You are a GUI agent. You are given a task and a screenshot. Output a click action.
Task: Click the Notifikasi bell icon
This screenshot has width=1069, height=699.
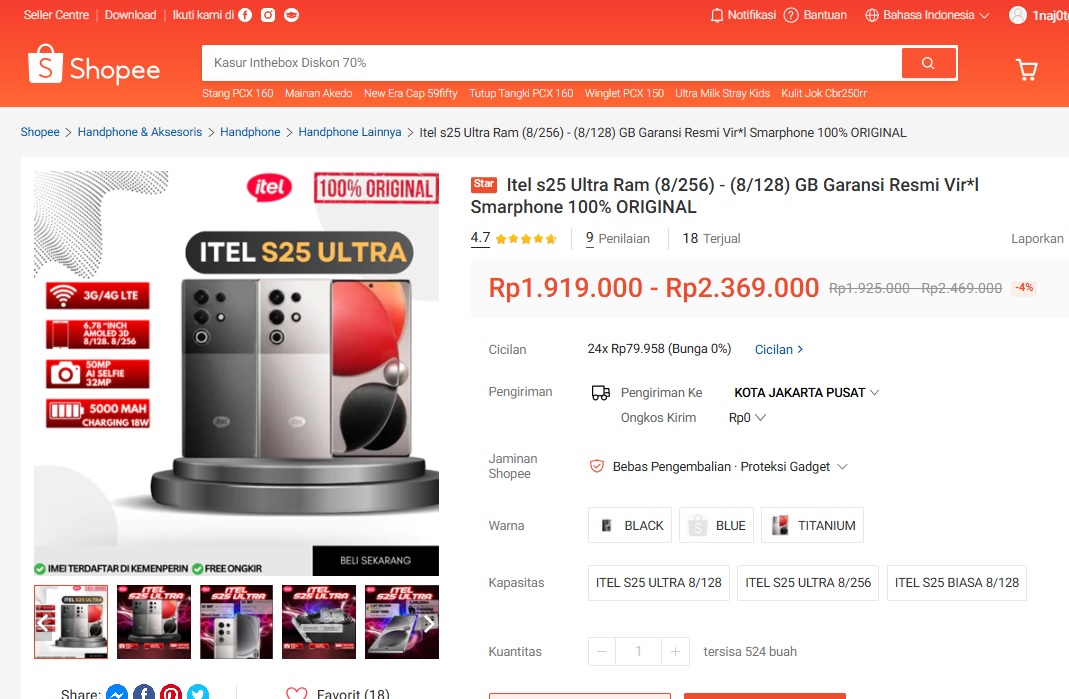click(717, 15)
